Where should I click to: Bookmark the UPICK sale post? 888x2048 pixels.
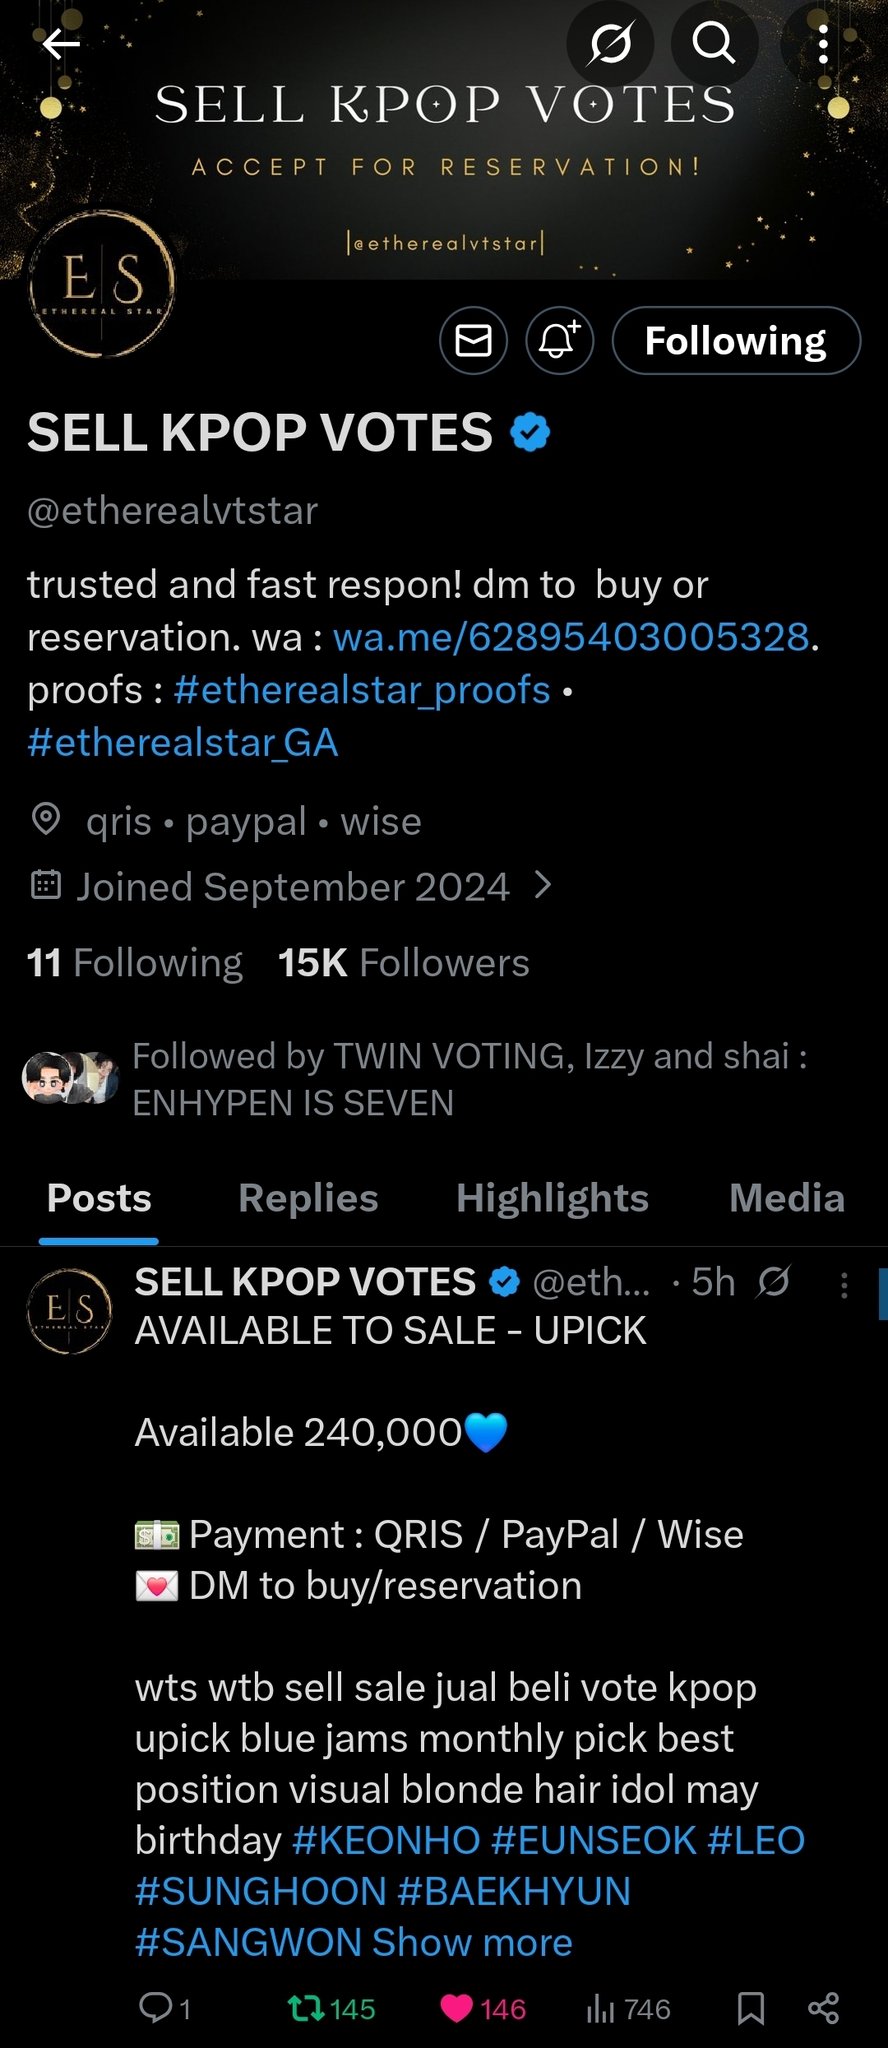click(x=751, y=2008)
